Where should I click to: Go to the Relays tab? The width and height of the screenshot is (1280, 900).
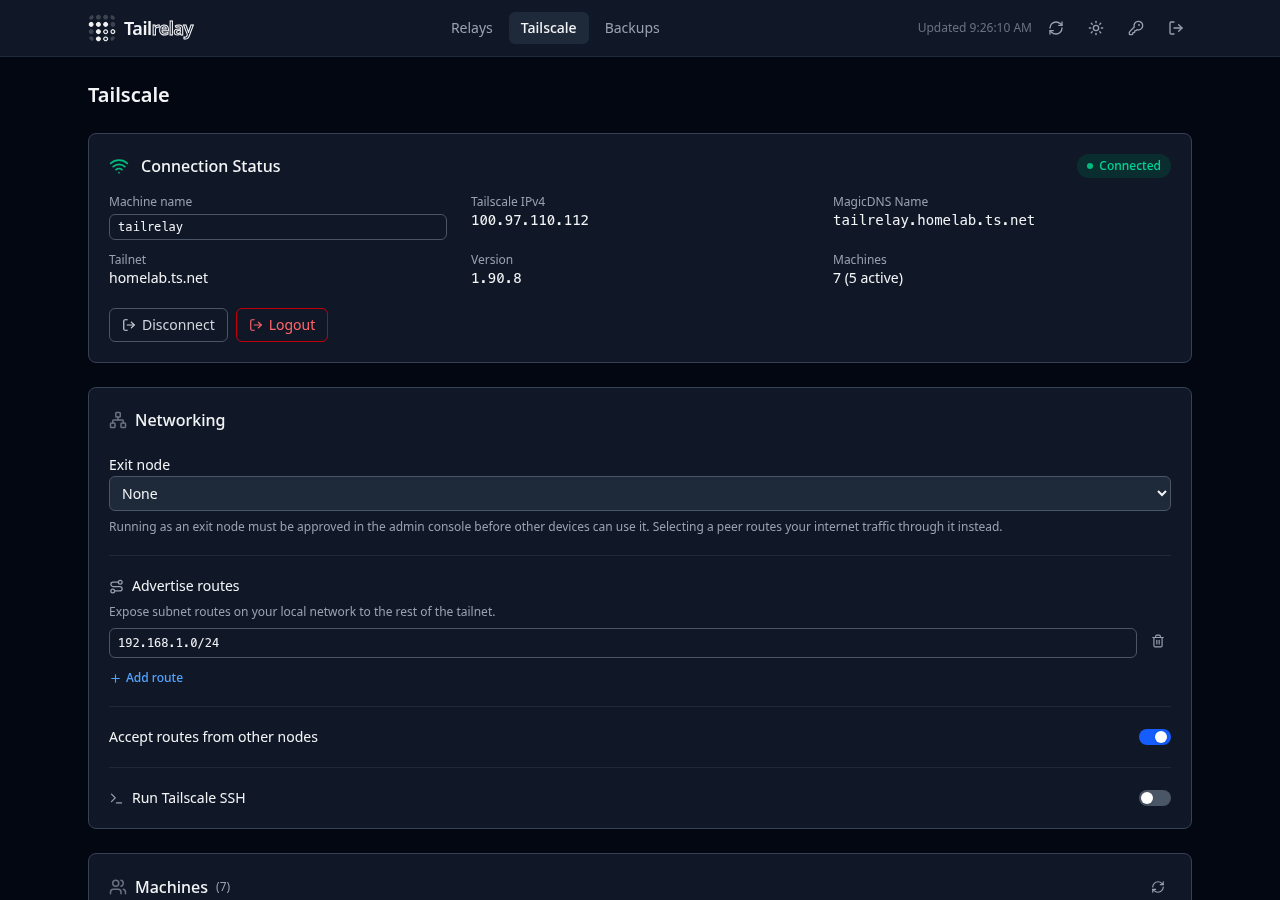(472, 28)
